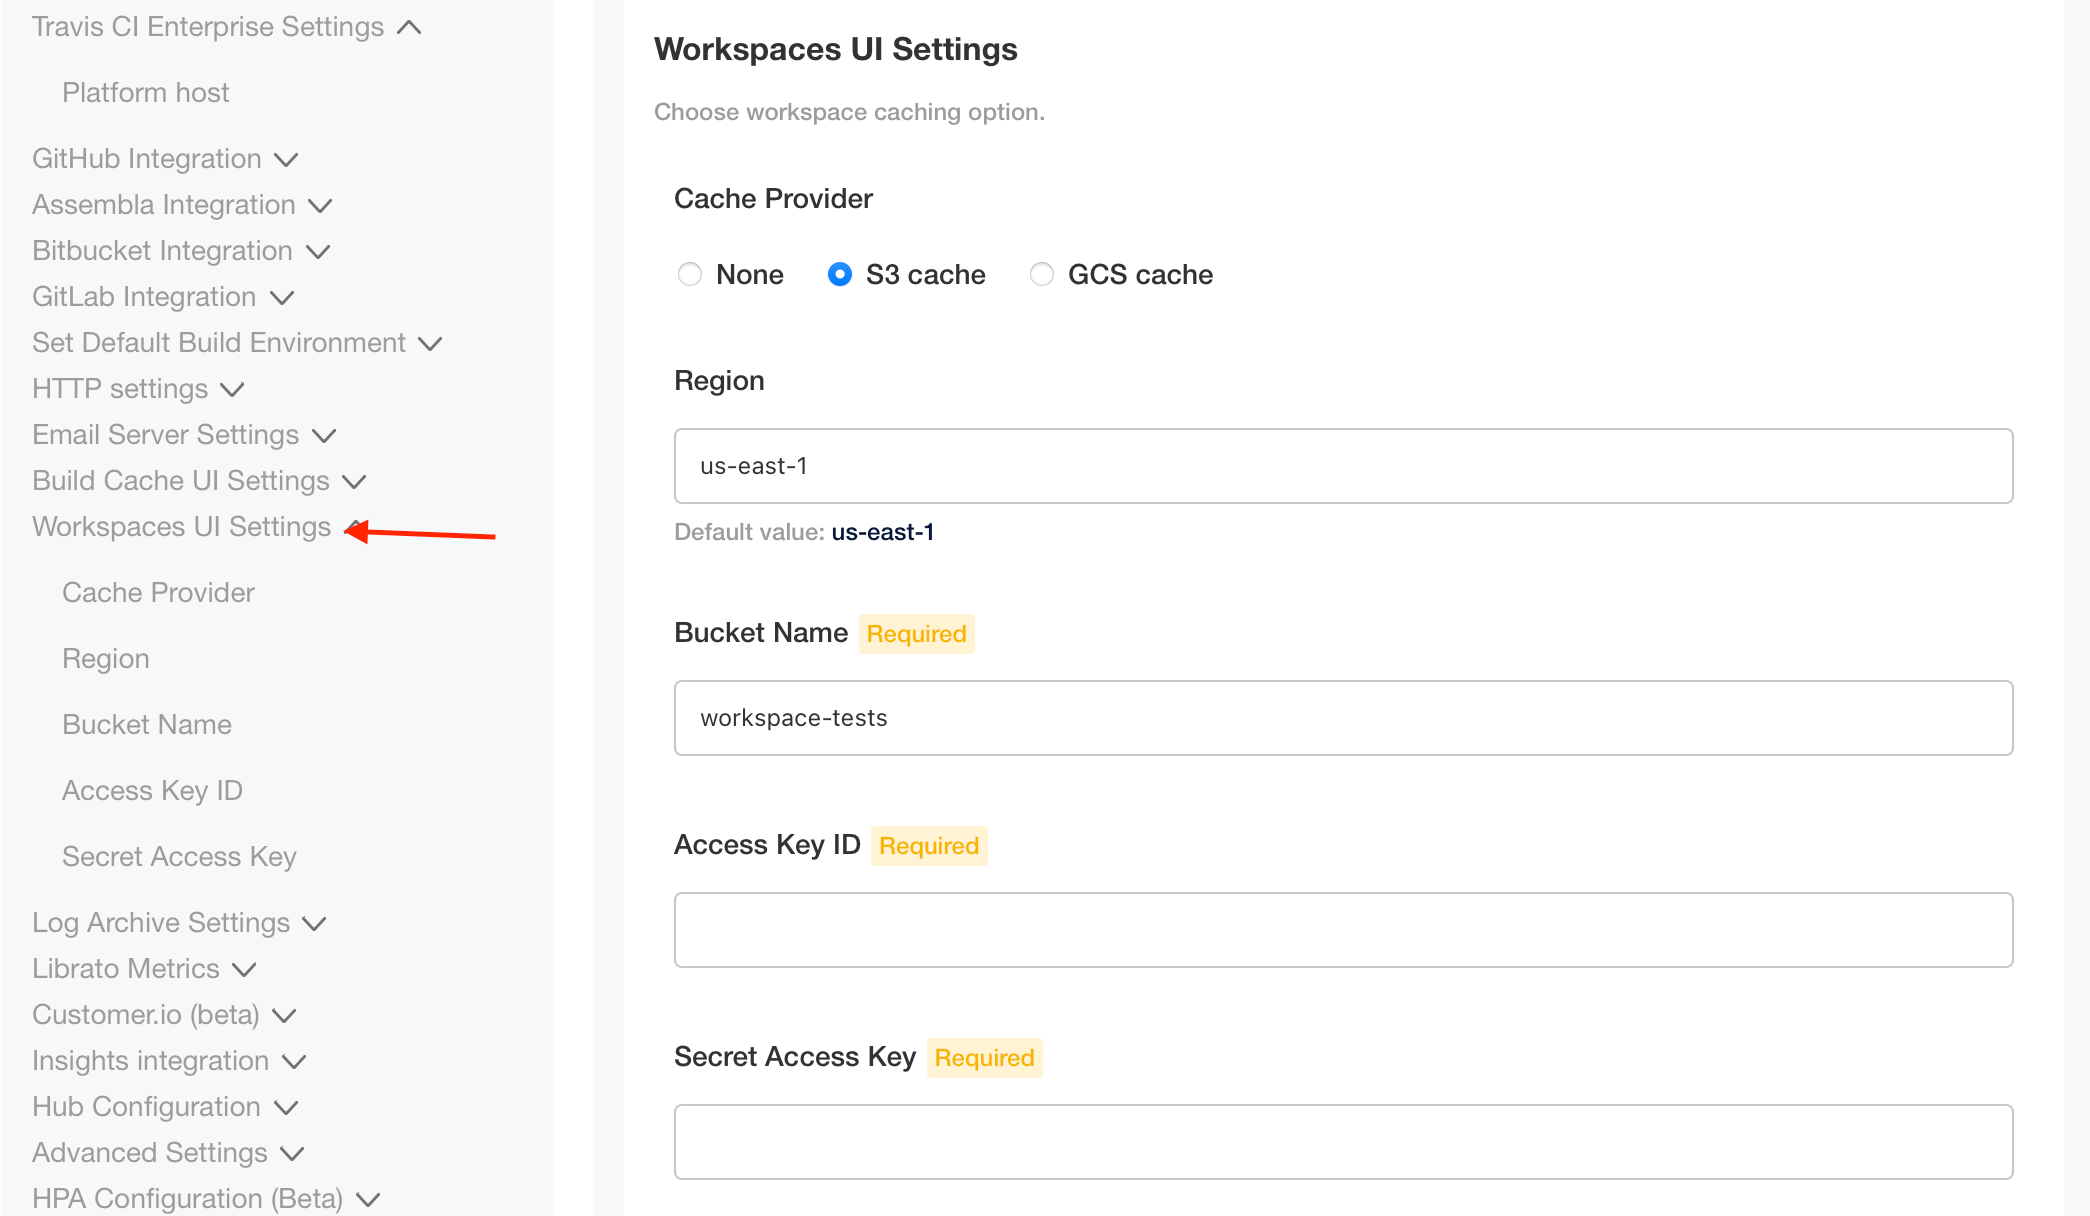The image size is (2090, 1216).
Task: Click the Bucket Name sidebar link
Action: point(145,724)
